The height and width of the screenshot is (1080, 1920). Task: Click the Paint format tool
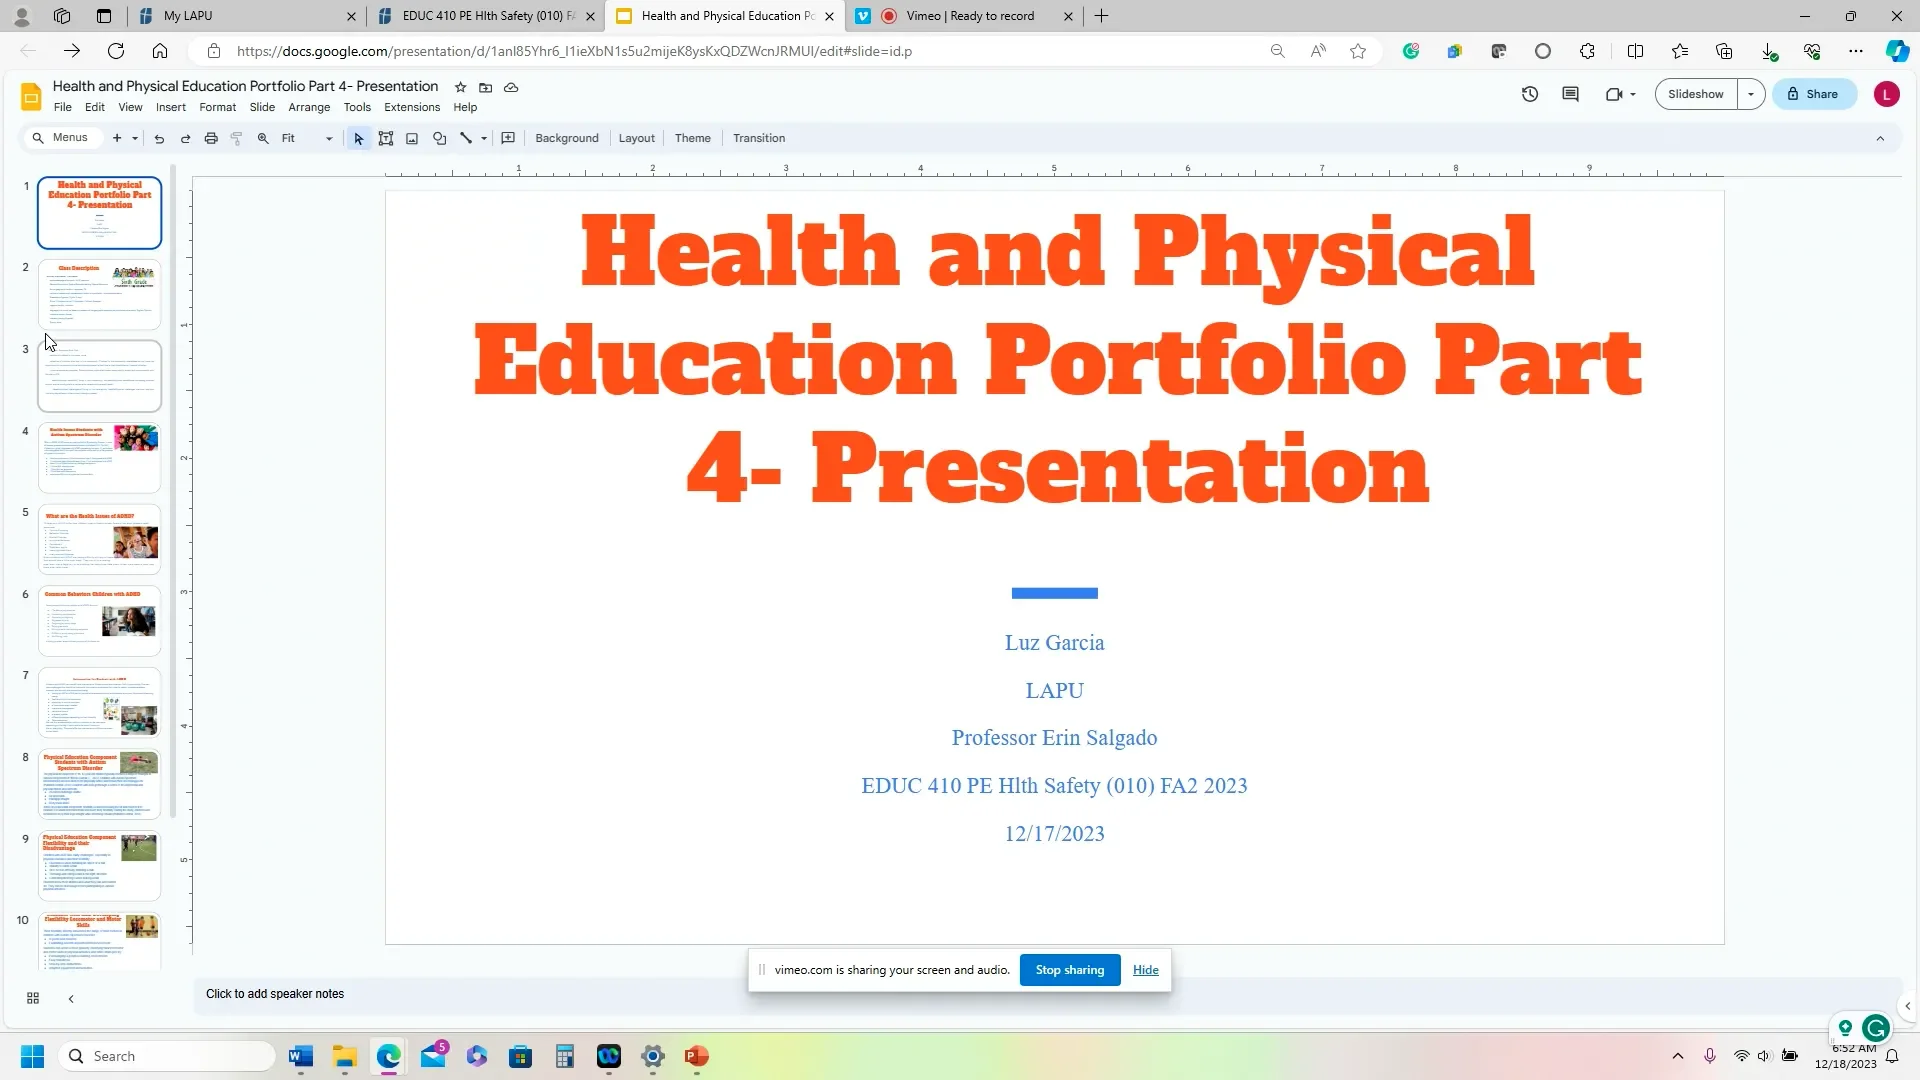237,138
